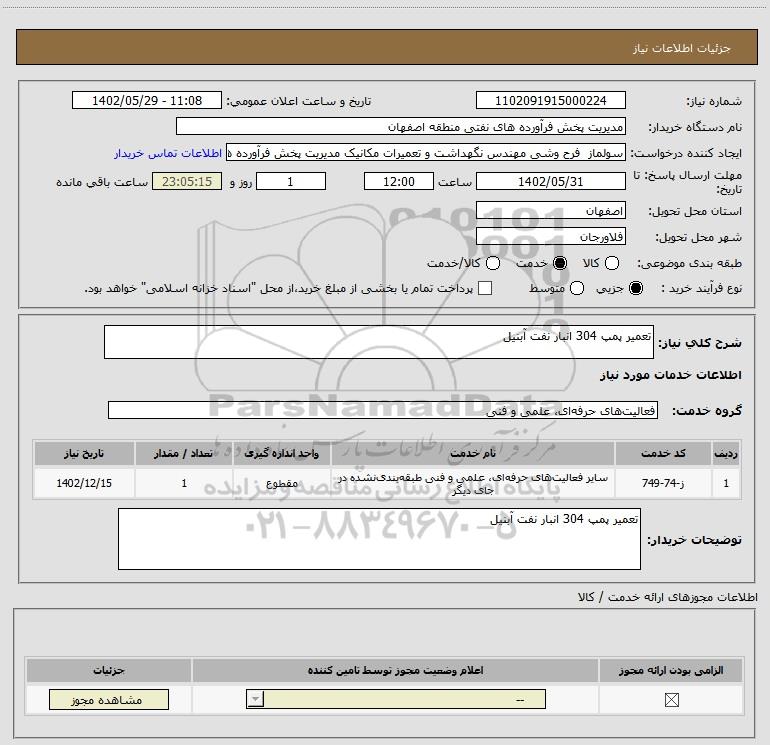Select the کالا/خدمت radio button
The image size is (770, 745).
pyautogui.click(x=493, y=263)
